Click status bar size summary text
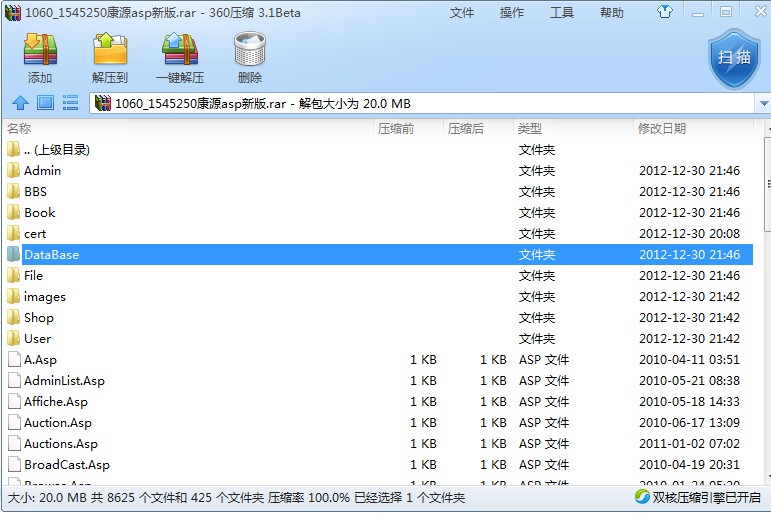771x530 pixels. tap(236, 498)
